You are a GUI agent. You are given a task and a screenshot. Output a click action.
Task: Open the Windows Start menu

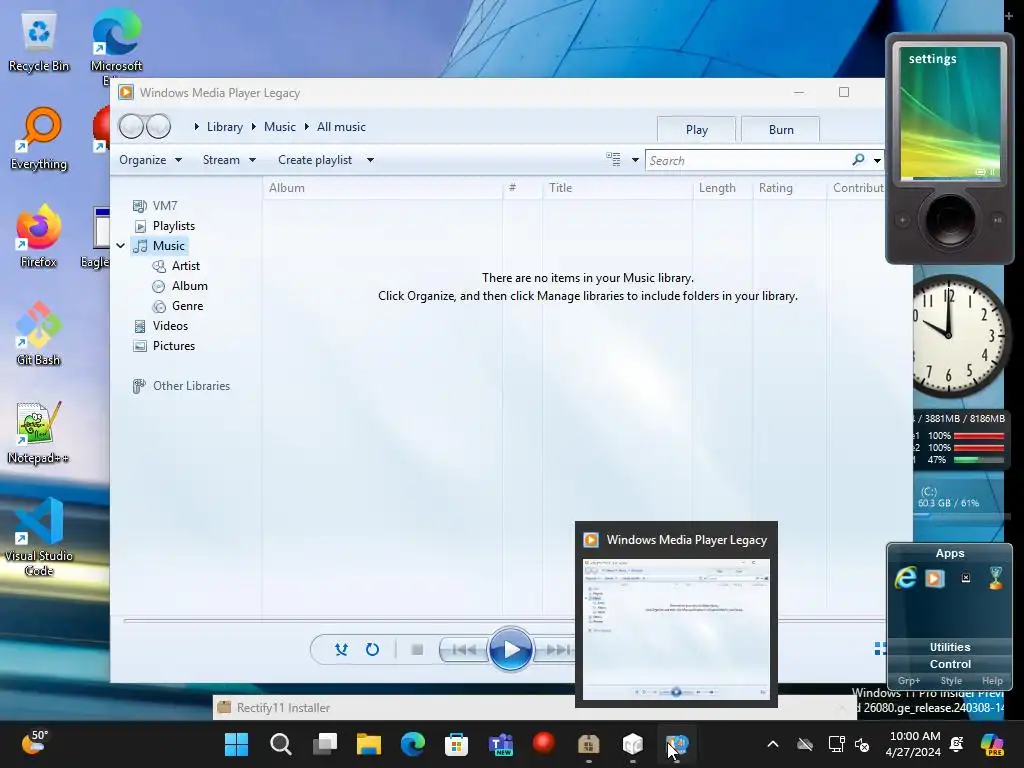point(236,744)
